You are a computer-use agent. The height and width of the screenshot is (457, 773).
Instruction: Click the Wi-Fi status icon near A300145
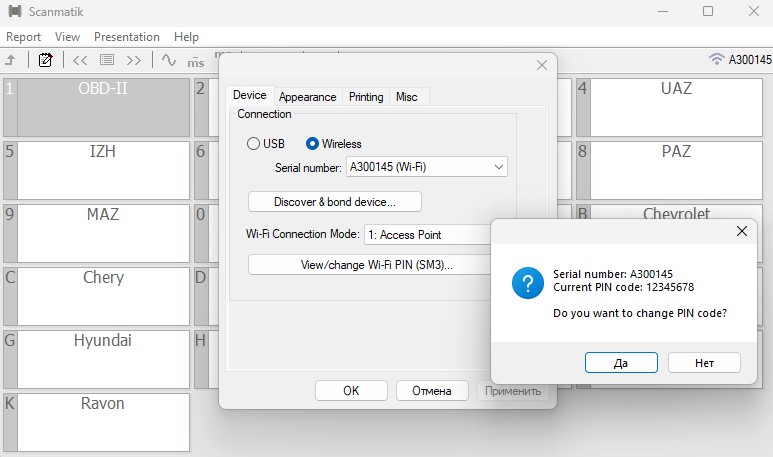(x=716, y=59)
